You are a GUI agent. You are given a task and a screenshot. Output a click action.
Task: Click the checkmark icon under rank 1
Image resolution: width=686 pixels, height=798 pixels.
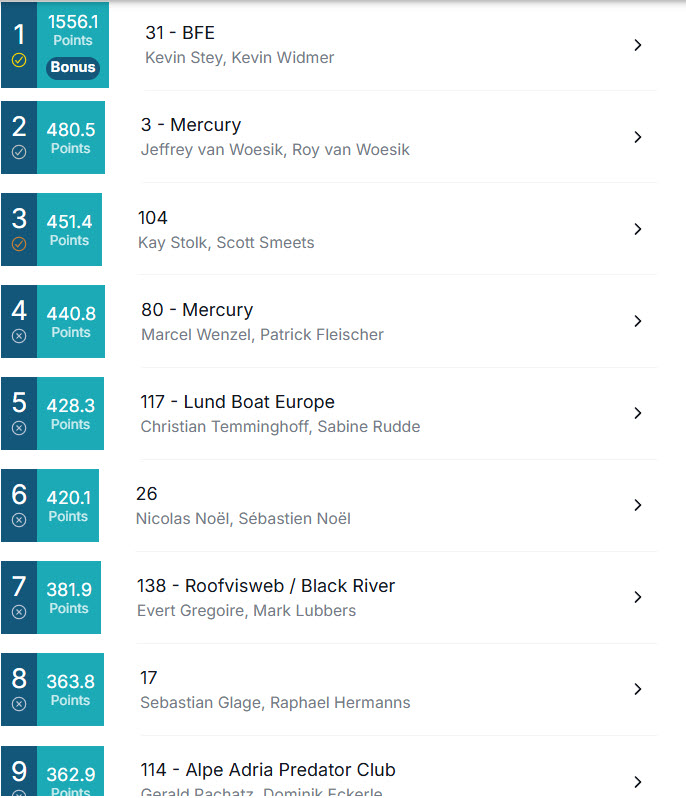18,60
